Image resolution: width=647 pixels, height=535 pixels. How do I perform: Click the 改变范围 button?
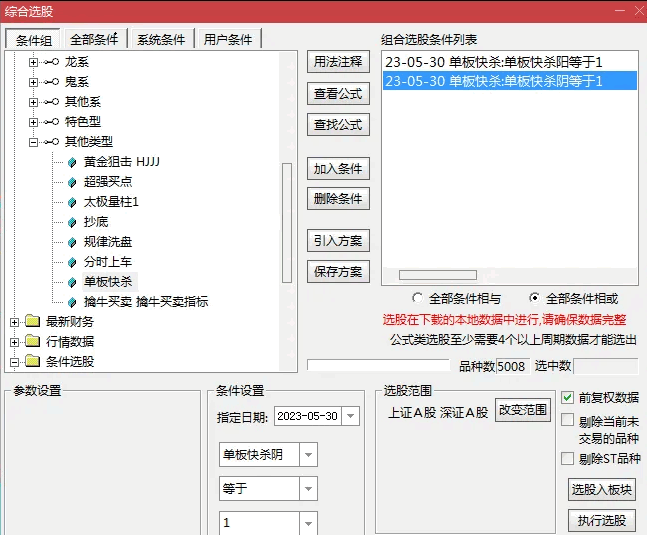[x=523, y=410]
